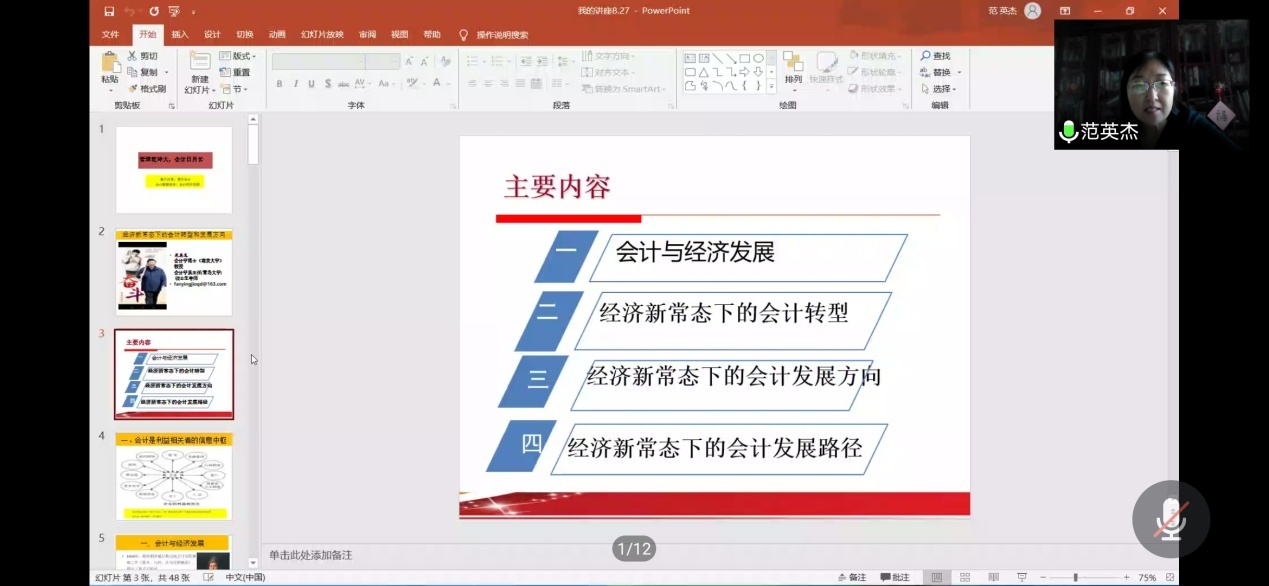Click the Save icon on Quick Access Toolbar
This screenshot has width=1269, height=586.
click(109, 10)
